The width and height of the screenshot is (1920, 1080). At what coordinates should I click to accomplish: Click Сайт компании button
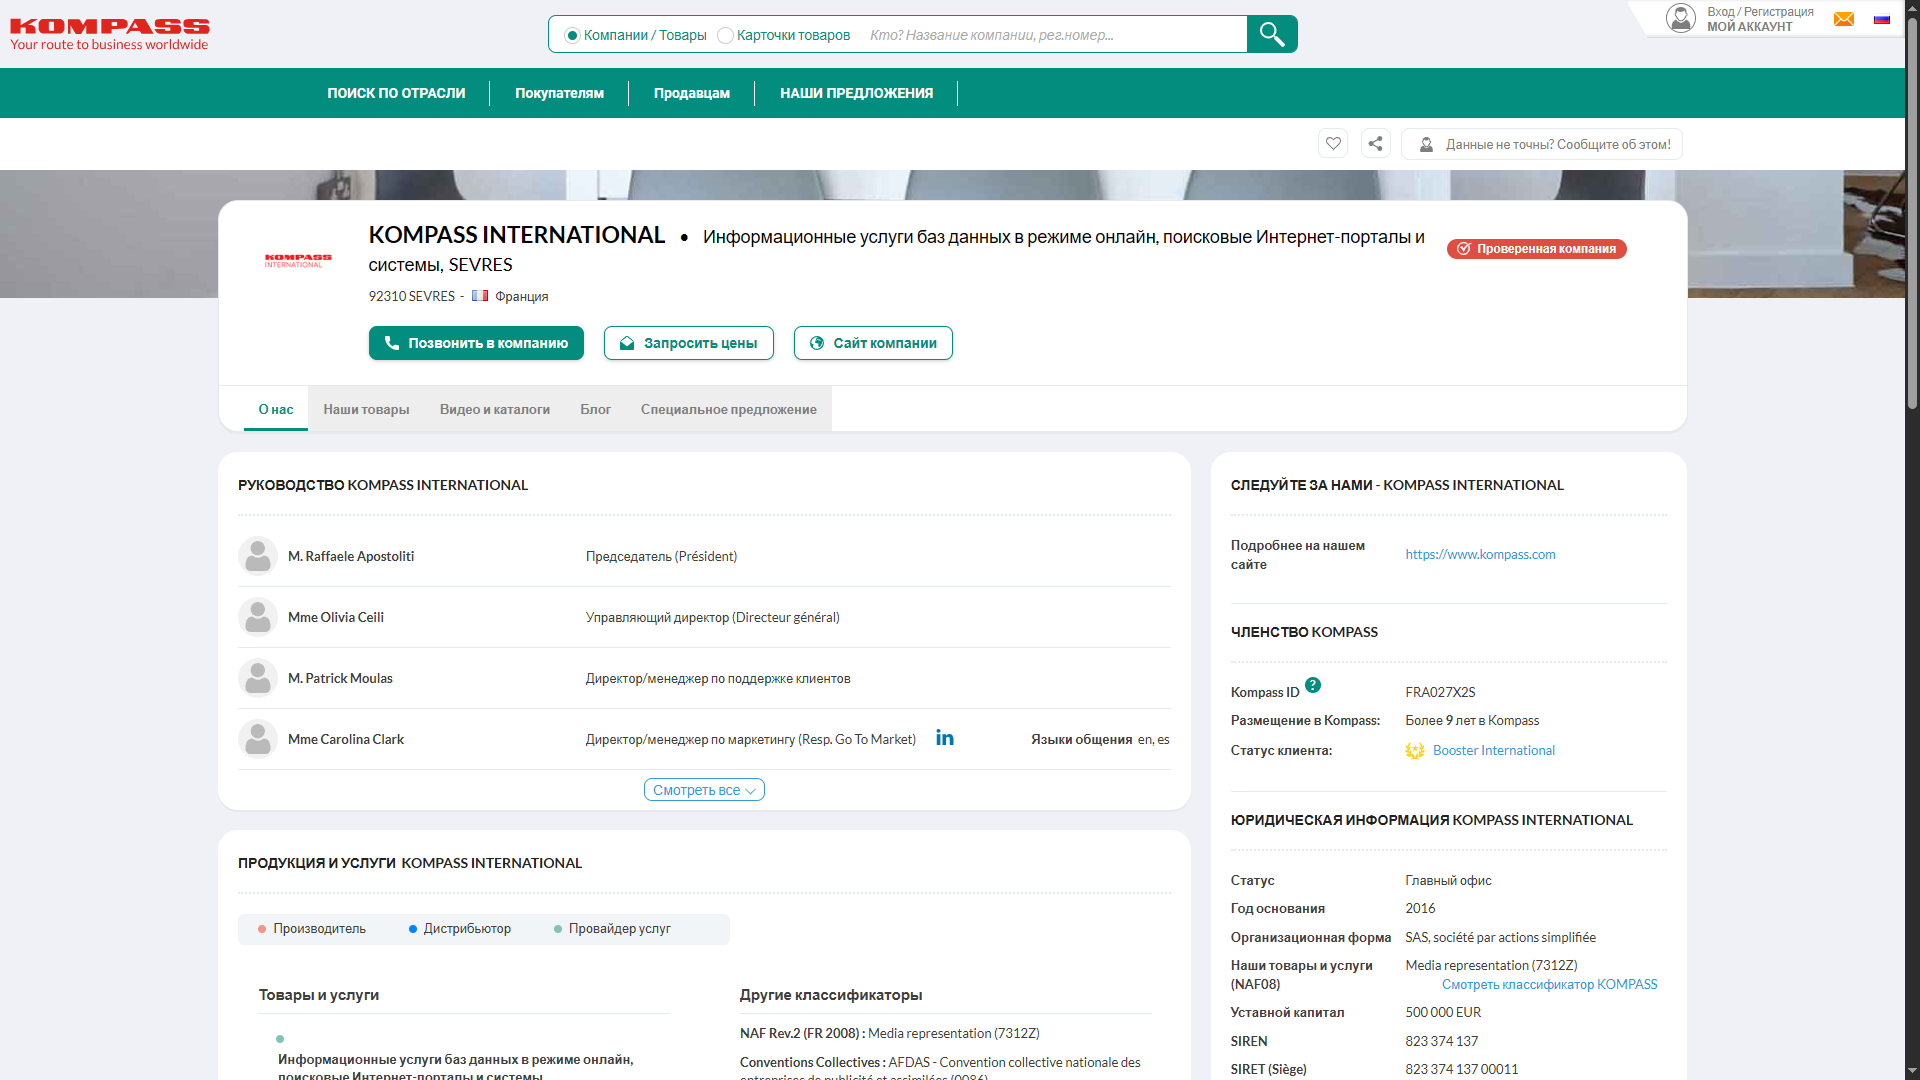(873, 343)
